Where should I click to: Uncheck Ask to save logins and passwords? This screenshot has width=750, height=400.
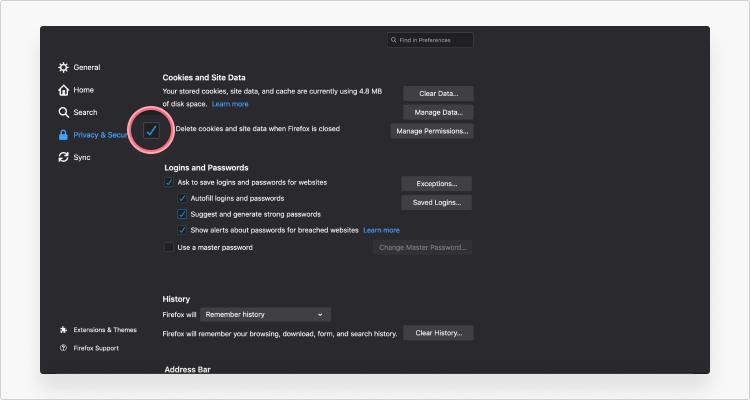point(169,182)
